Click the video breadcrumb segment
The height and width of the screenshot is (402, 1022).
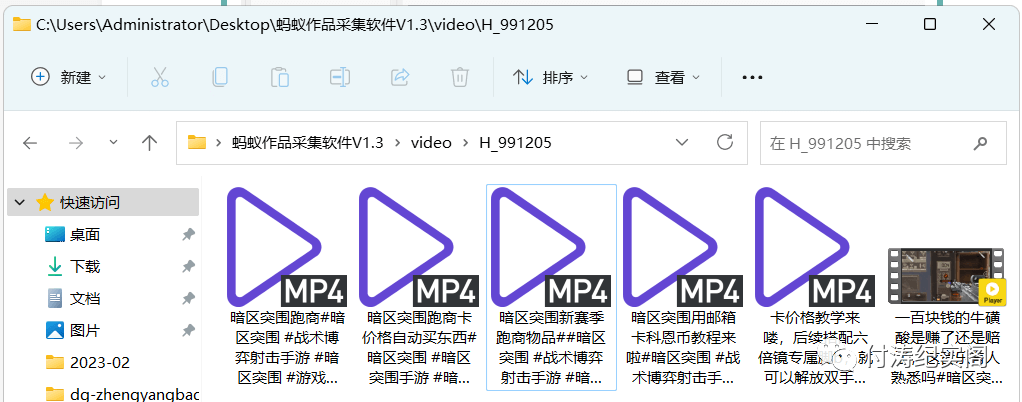pyautogui.click(x=431, y=142)
